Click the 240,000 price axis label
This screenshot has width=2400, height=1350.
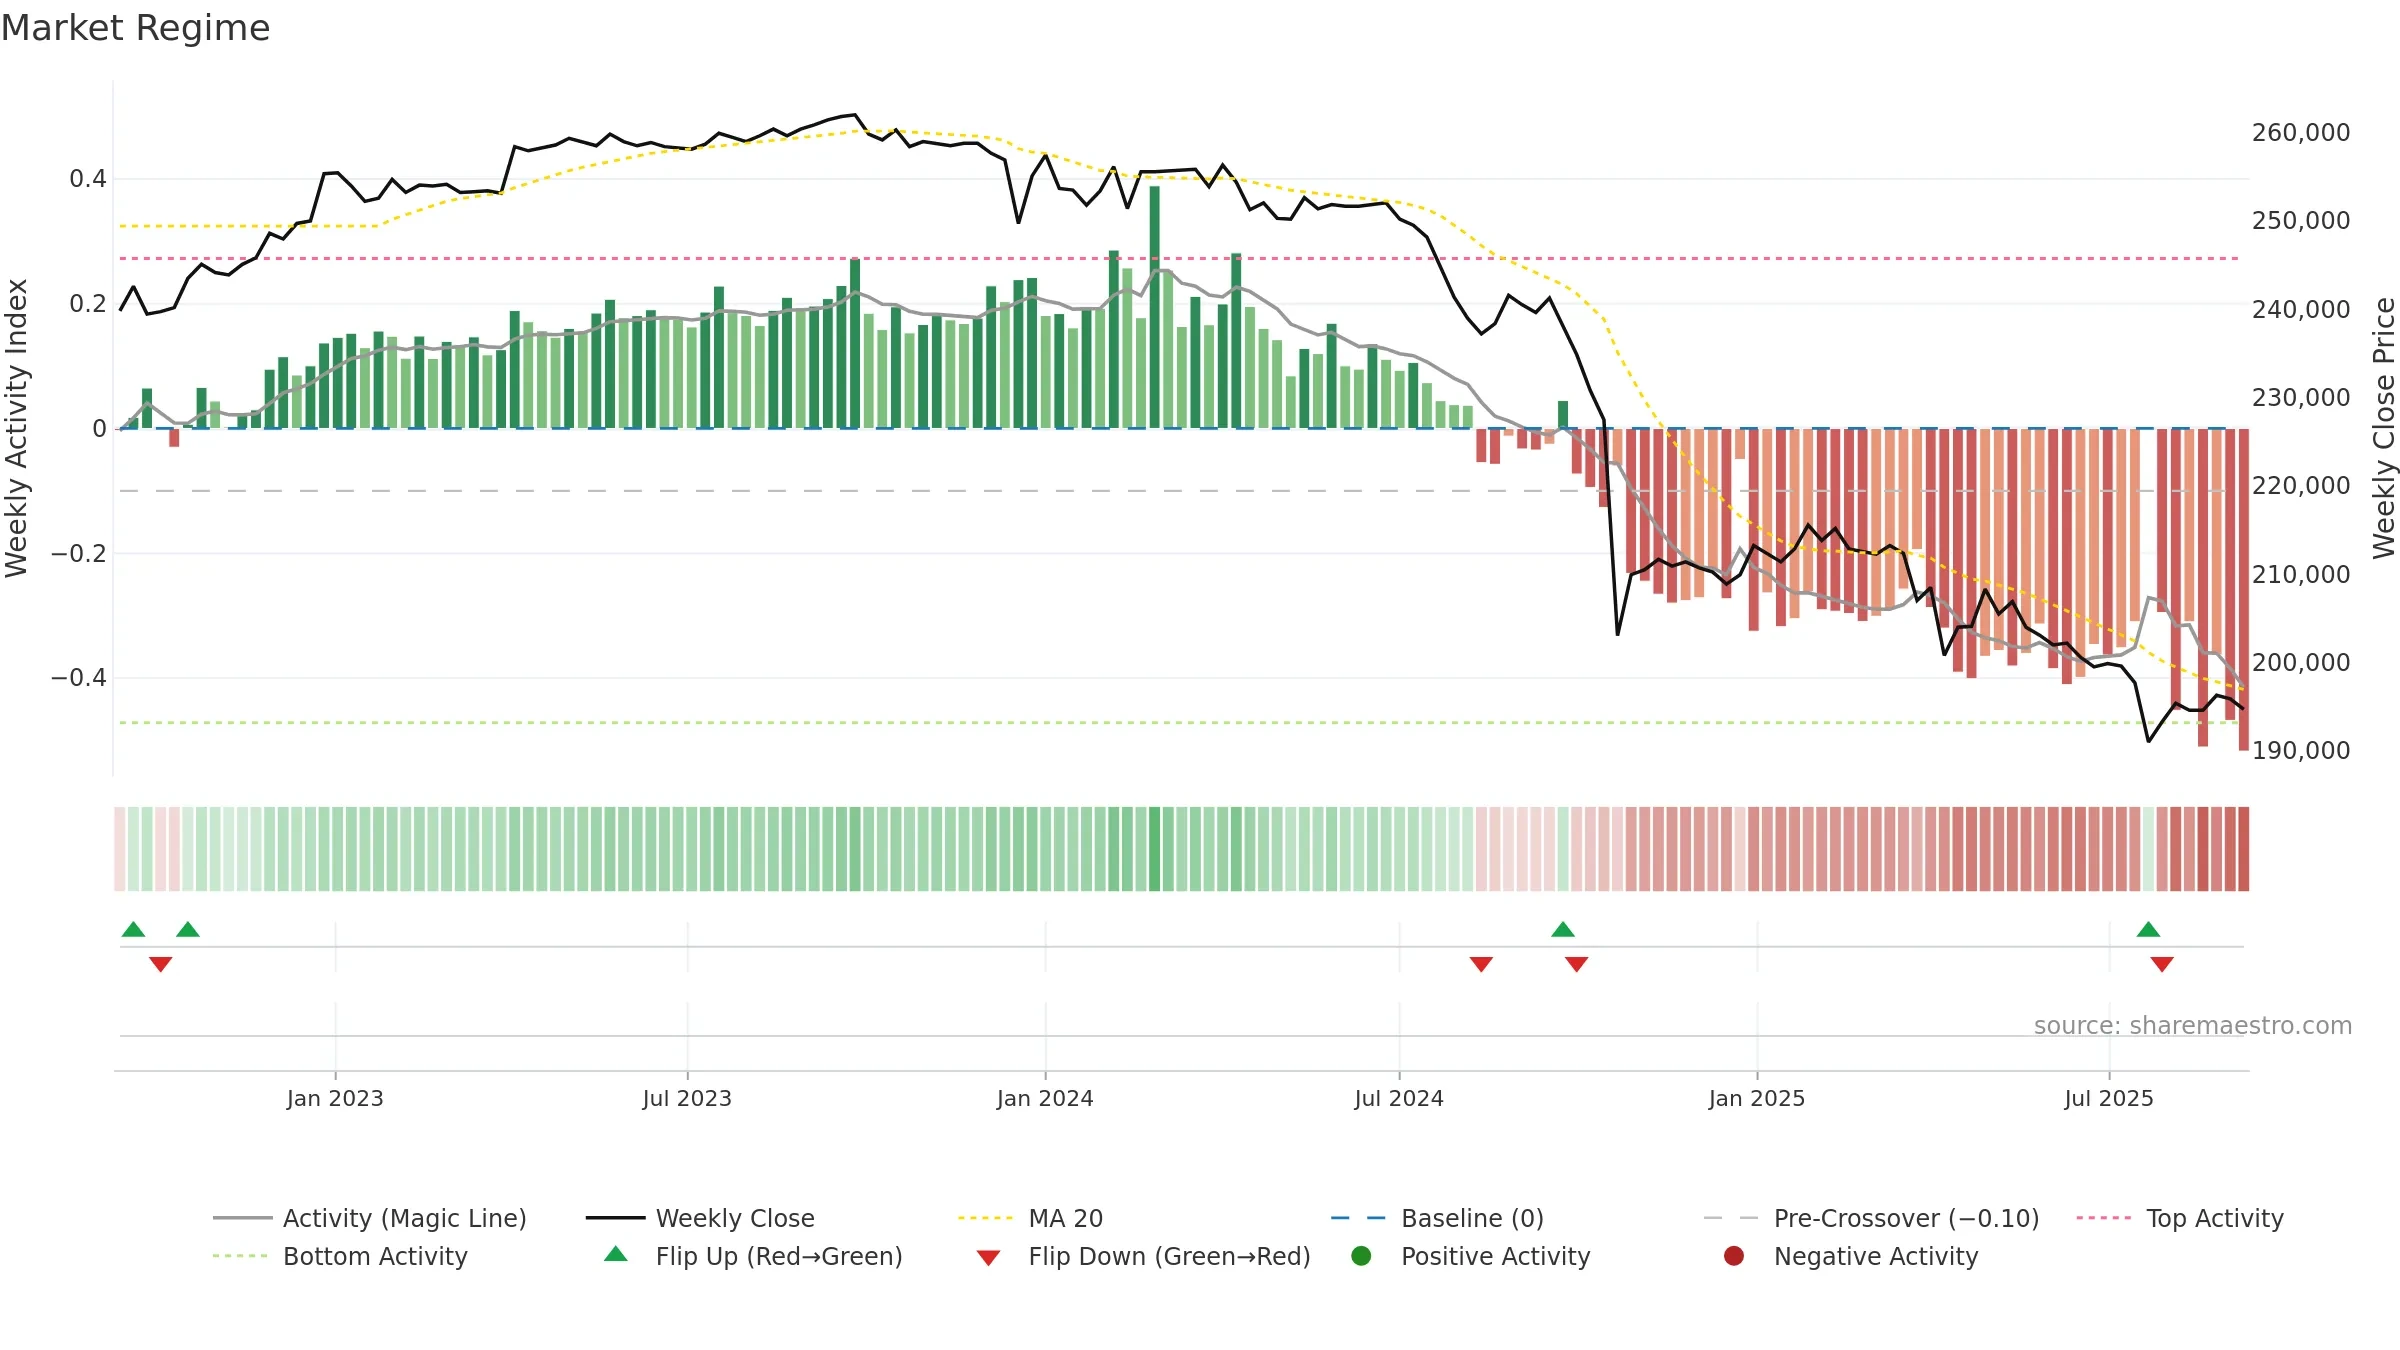click(2301, 310)
